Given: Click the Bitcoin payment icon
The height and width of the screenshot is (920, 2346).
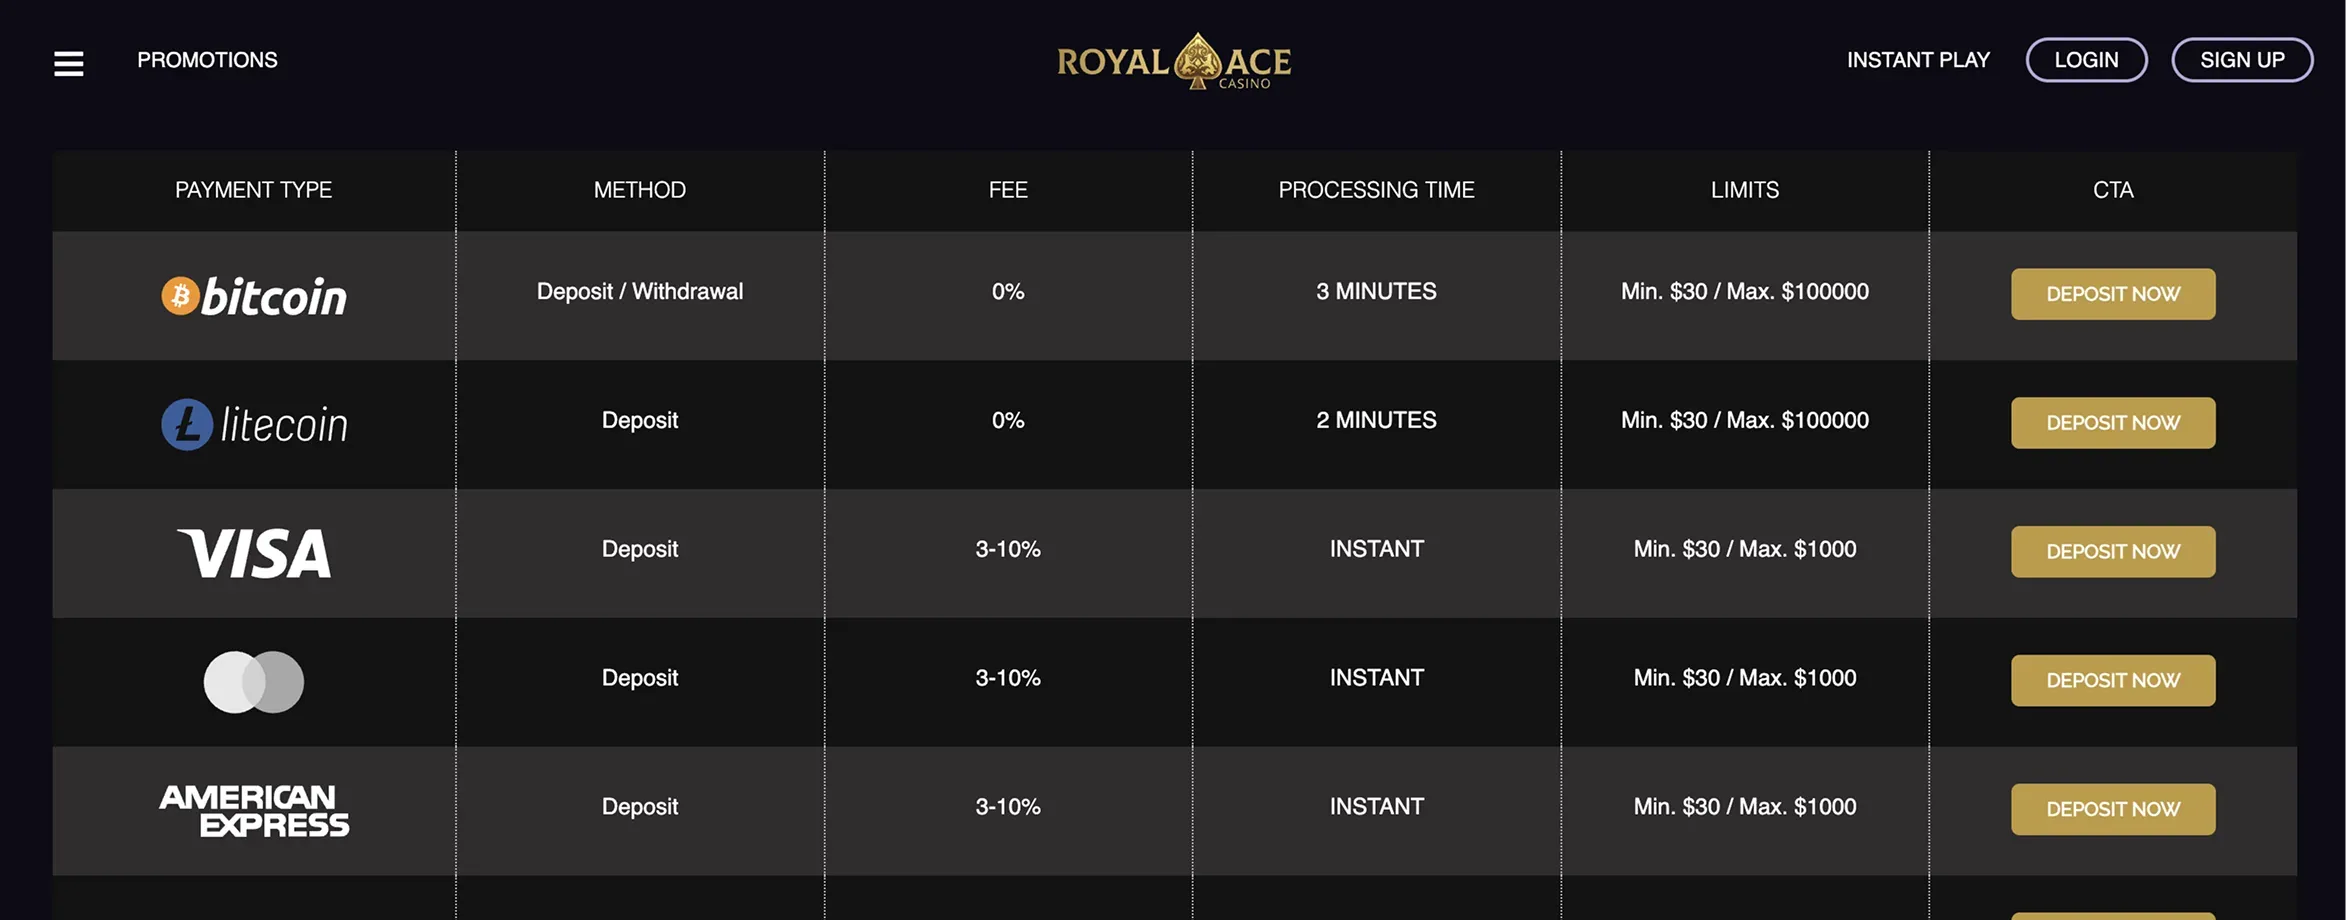Looking at the screenshot, I should tap(253, 295).
